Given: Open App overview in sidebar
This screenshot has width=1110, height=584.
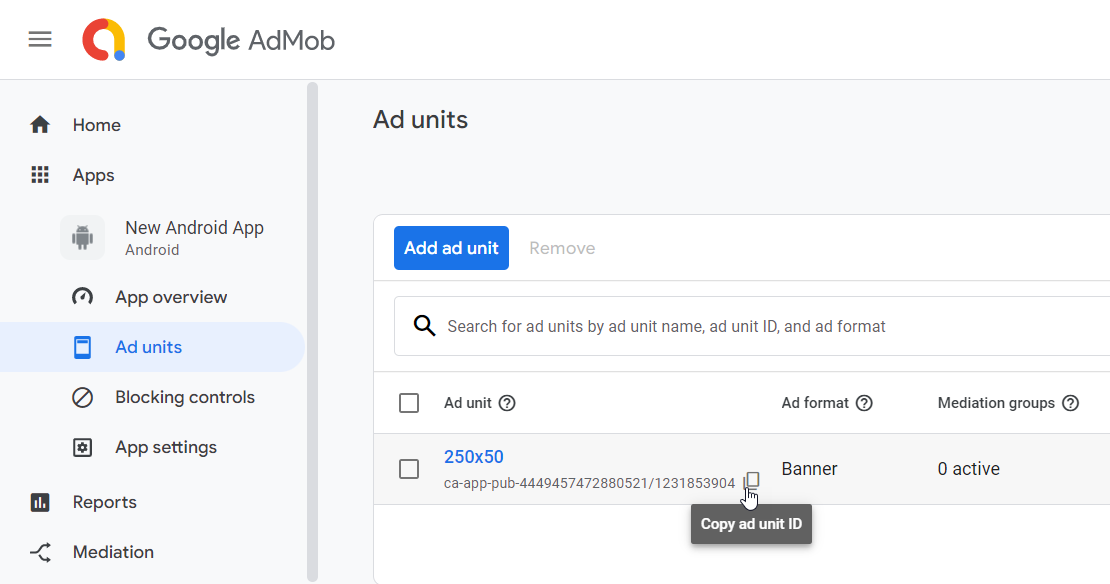Looking at the screenshot, I should point(170,297).
